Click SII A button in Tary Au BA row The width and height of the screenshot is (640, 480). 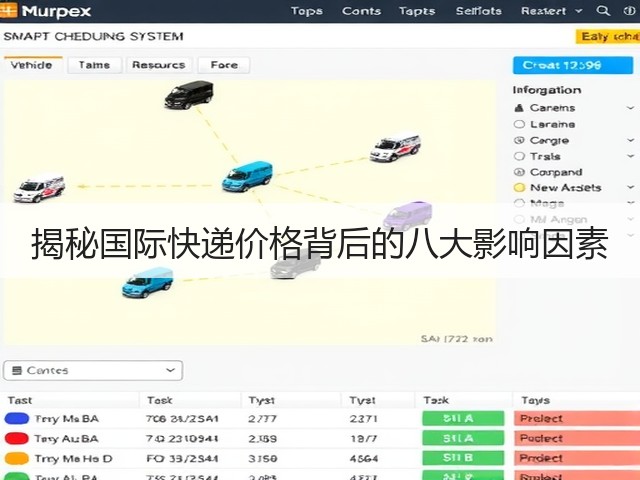pos(463,438)
